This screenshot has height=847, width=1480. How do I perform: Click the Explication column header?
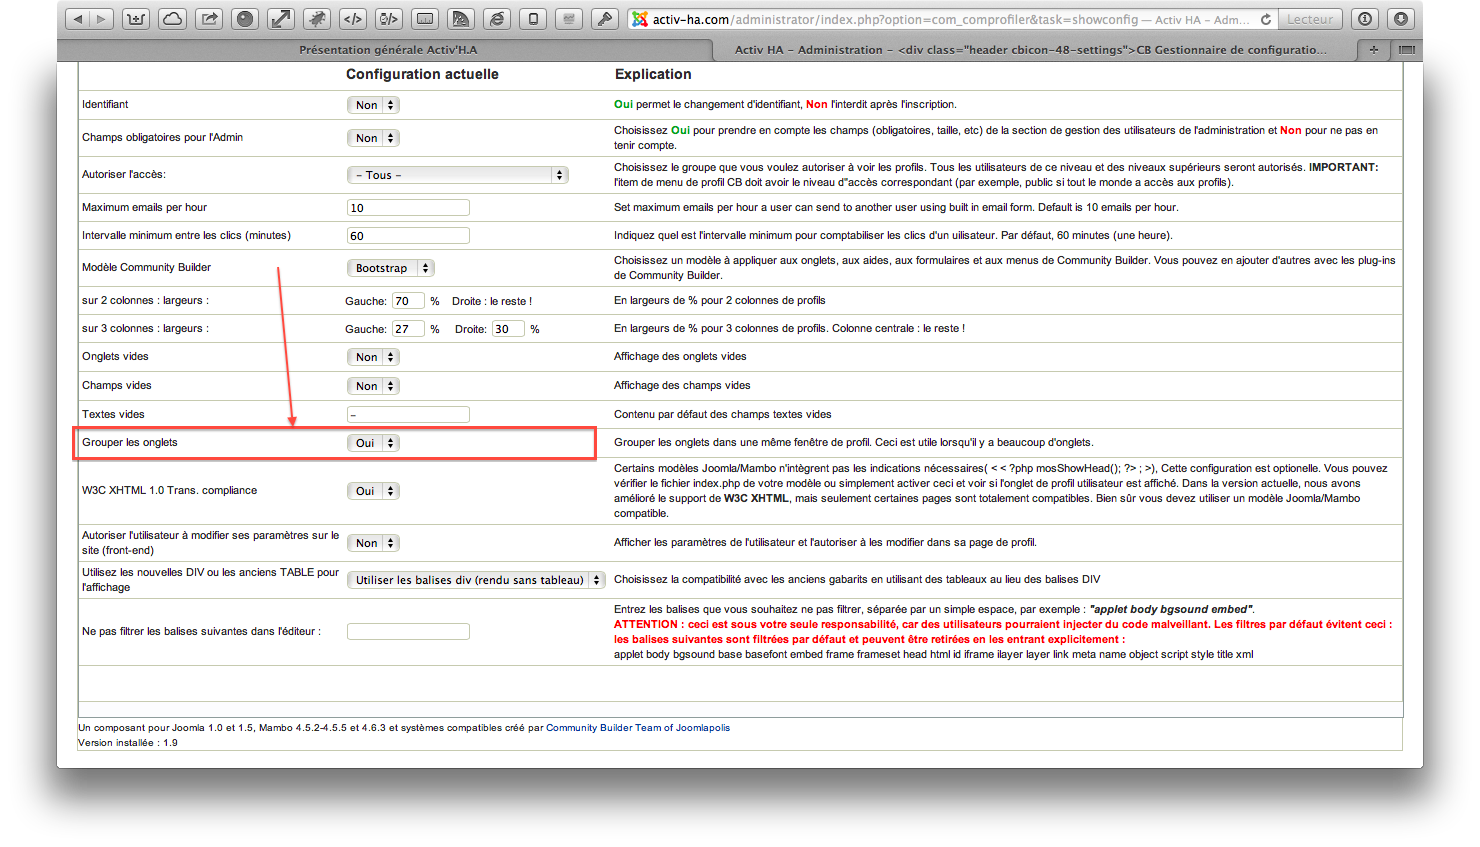click(x=653, y=74)
